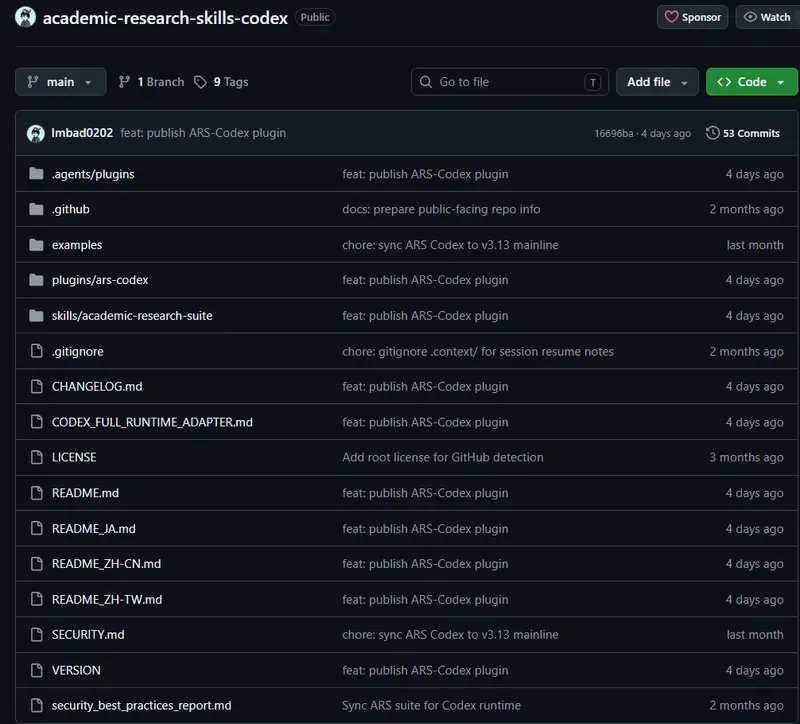Click the file icon for VERSION
The height and width of the screenshot is (724, 800).
(37, 670)
